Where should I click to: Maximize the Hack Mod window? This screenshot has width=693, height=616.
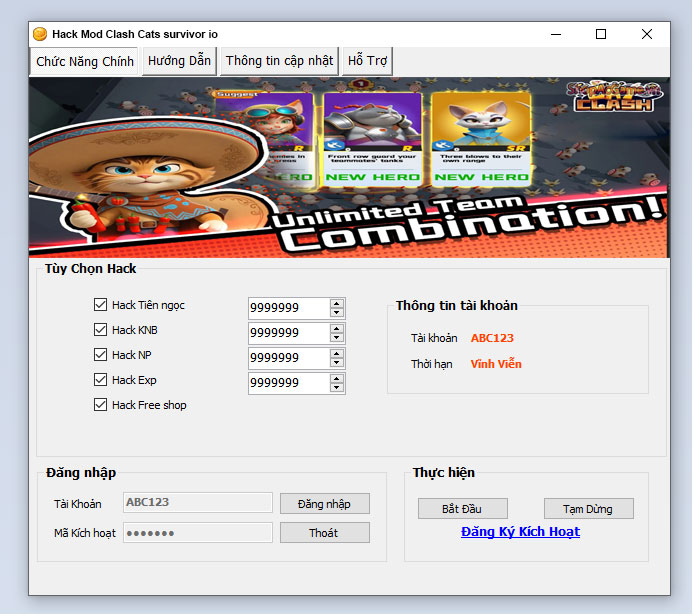click(x=601, y=34)
